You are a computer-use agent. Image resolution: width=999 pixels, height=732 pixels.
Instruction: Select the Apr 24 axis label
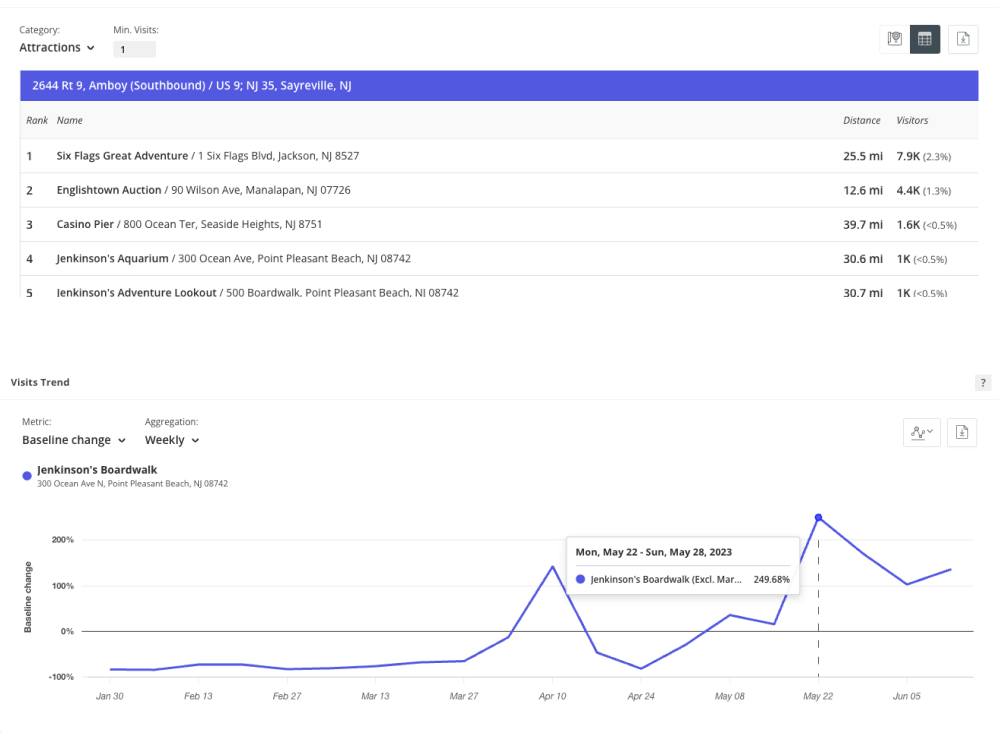click(x=641, y=696)
